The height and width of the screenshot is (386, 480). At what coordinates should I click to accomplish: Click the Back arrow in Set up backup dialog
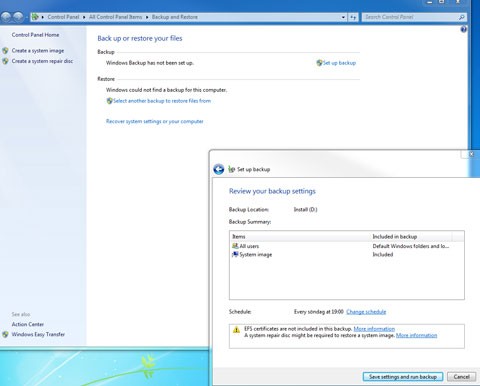(x=219, y=169)
